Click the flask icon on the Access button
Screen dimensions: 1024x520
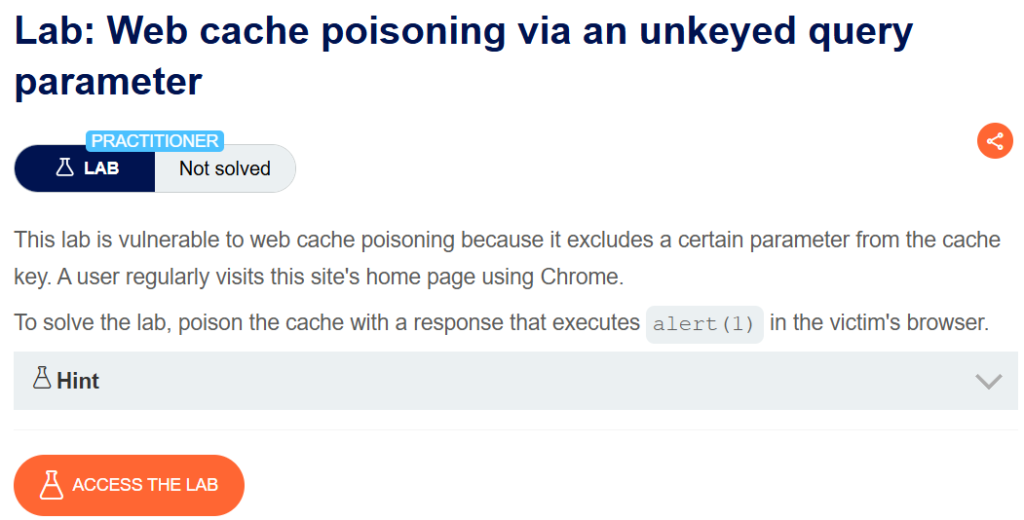(51, 485)
